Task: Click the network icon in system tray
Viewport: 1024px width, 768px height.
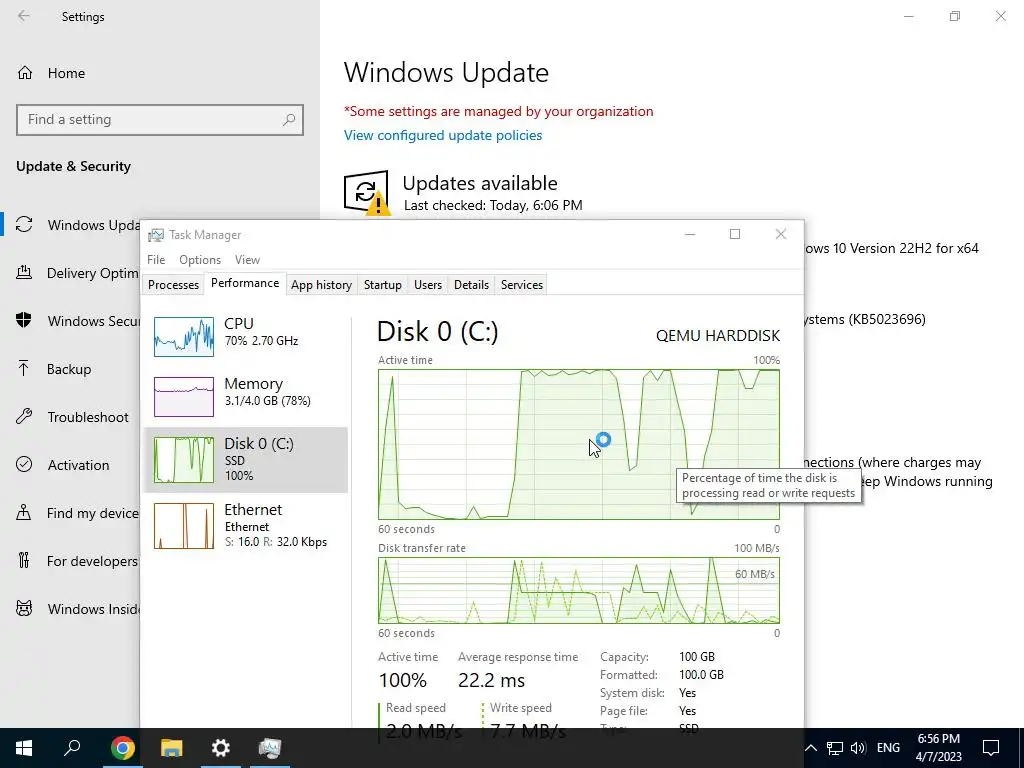Action: (835, 748)
